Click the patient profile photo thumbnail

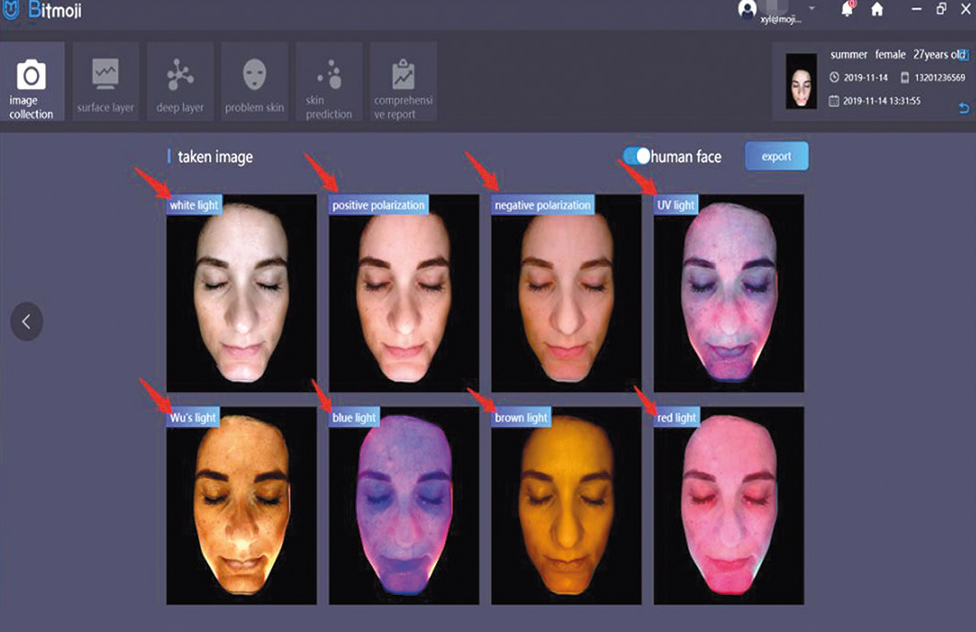(x=801, y=81)
